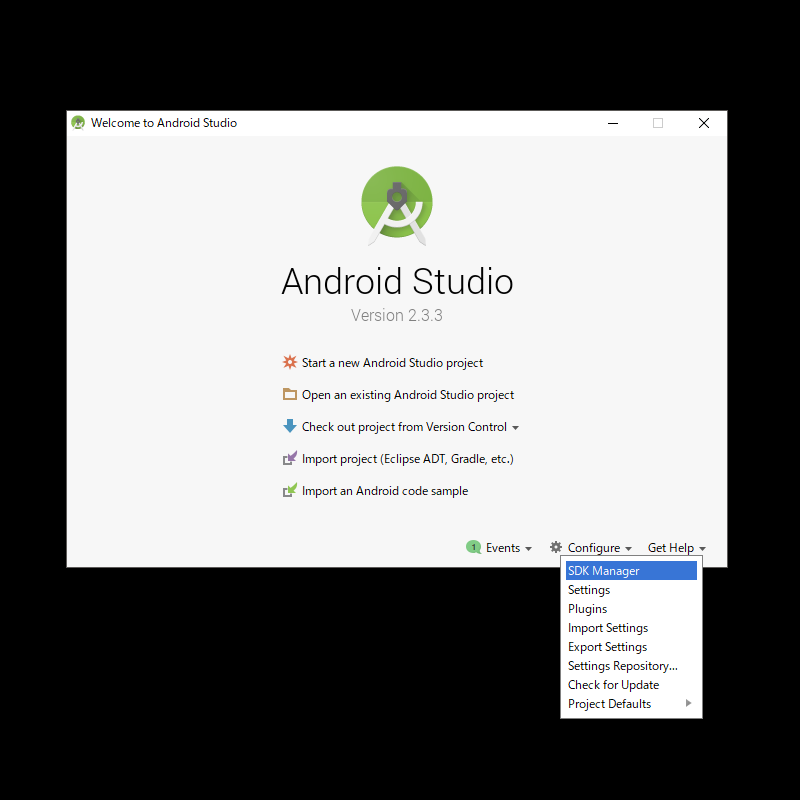Viewport: 800px width, 800px height.
Task: Choose Check for Update menu entry
Action: coord(631,685)
